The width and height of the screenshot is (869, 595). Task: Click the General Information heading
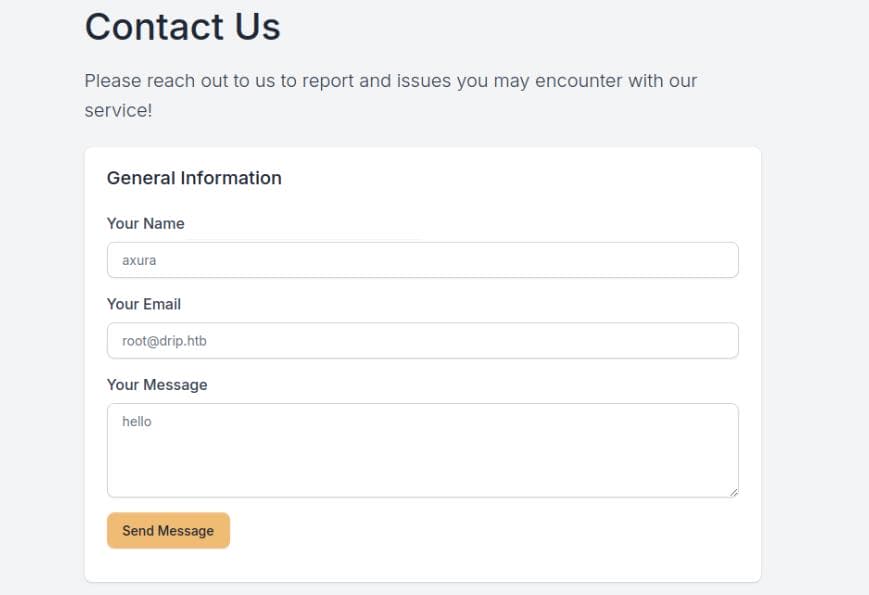click(194, 178)
